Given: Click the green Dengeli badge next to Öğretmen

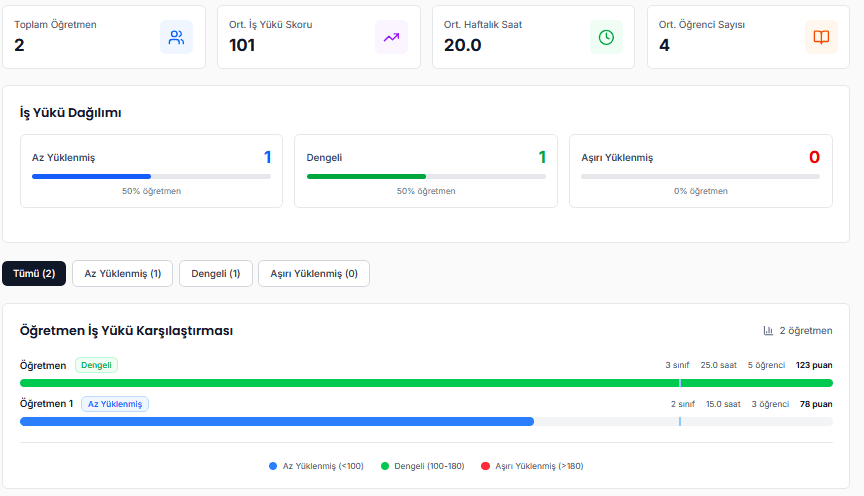Looking at the screenshot, I should pos(96,365).
